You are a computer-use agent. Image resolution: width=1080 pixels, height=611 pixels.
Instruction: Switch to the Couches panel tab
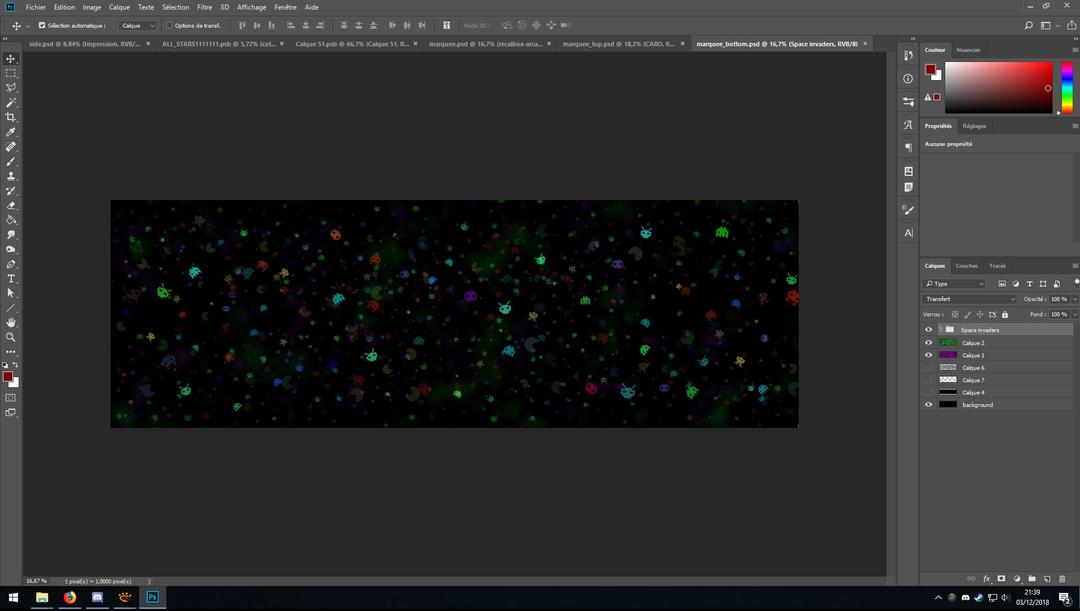pyautogui.click(x=966, y=266)
